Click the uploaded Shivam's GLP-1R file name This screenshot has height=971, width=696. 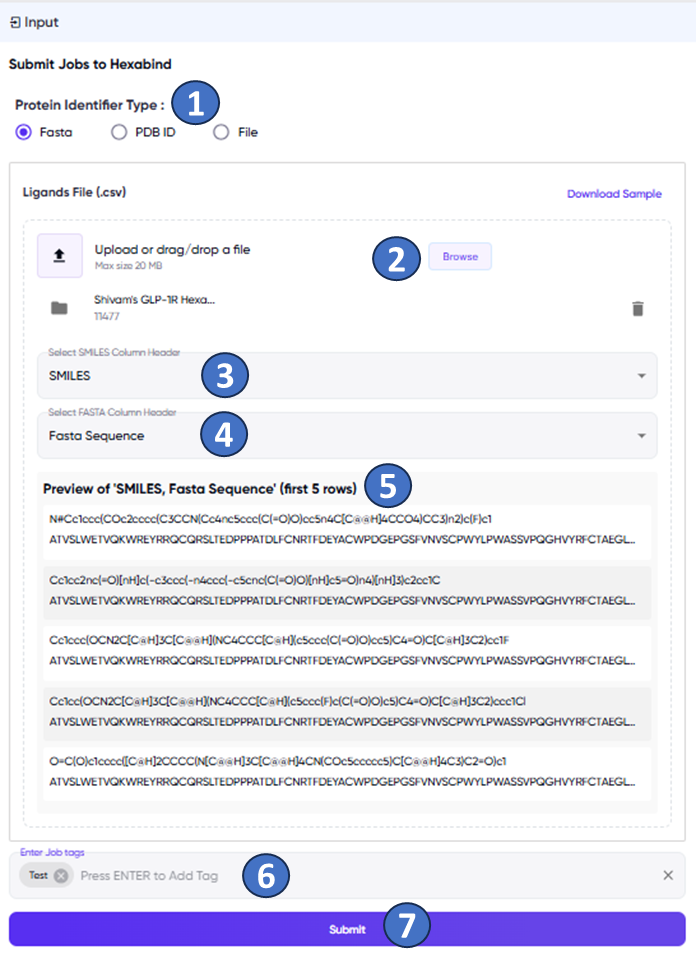(x=154, y=300)
